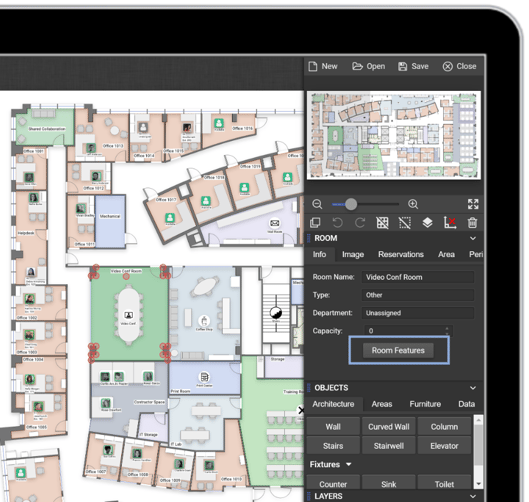The height and width of the screenshot is (502, 529).
Task: Click the zoom slider handle
Action: click(351, 204)
